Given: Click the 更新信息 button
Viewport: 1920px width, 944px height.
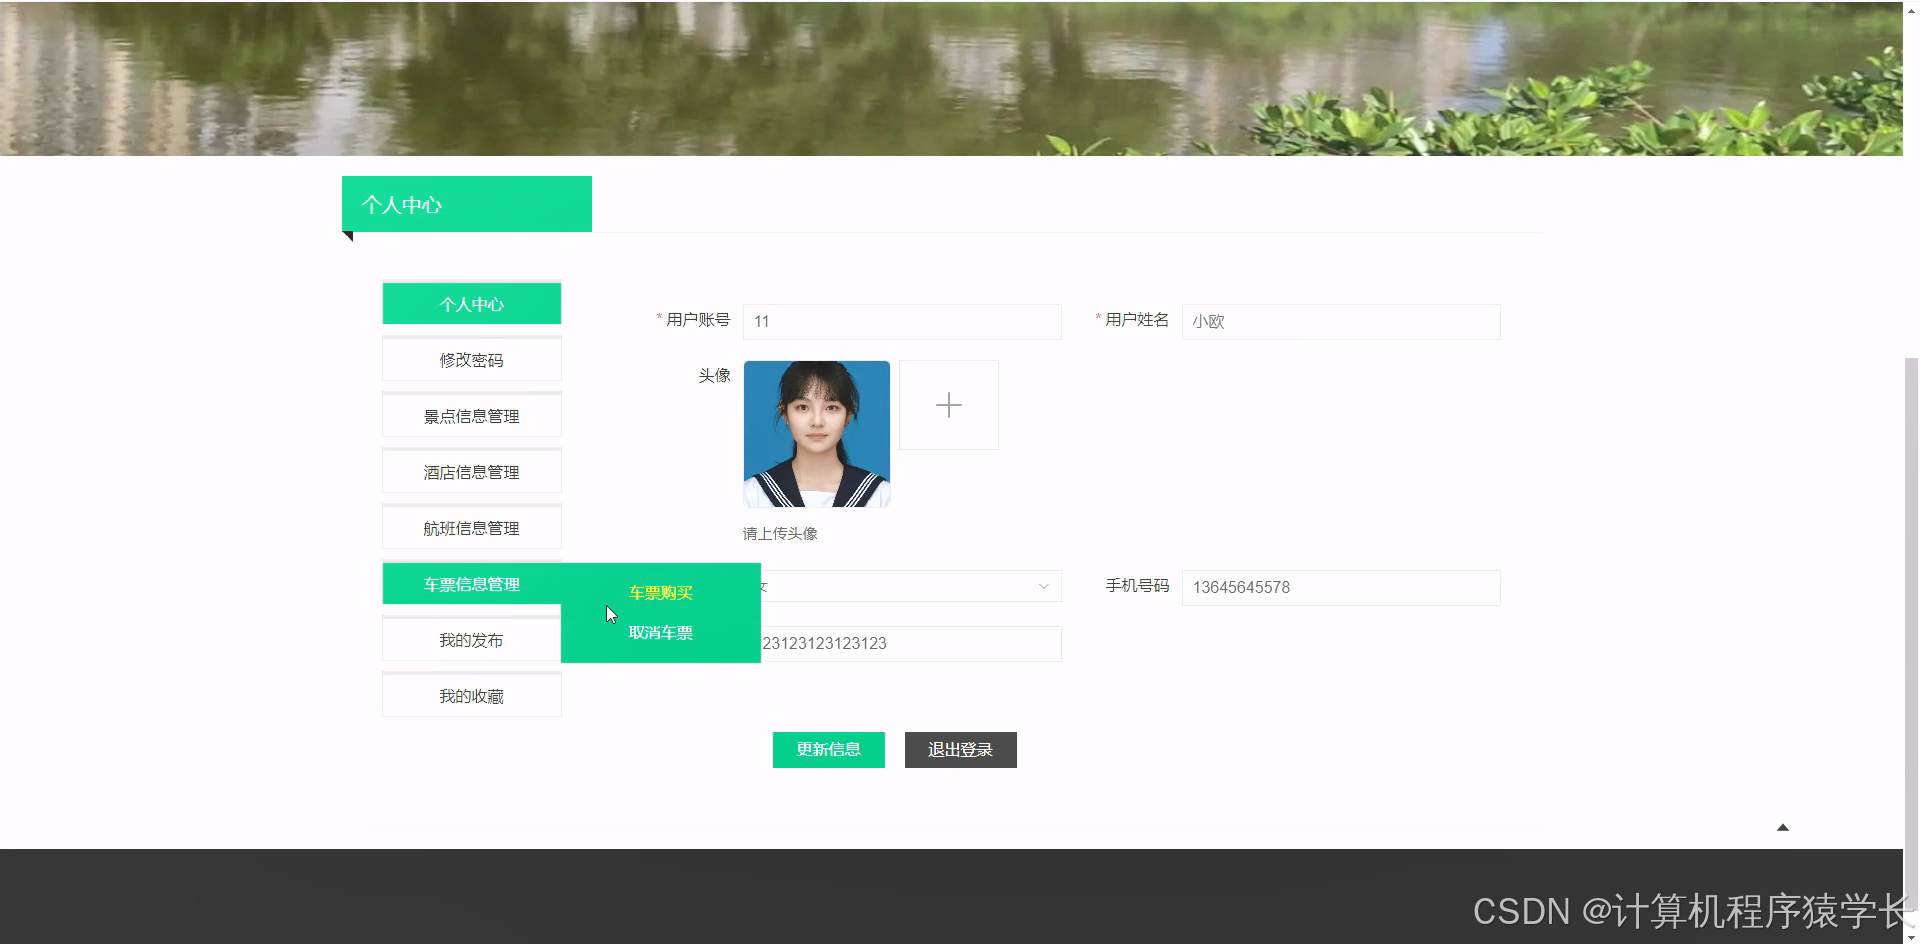Looking at the screenshot, I should 828,749.
